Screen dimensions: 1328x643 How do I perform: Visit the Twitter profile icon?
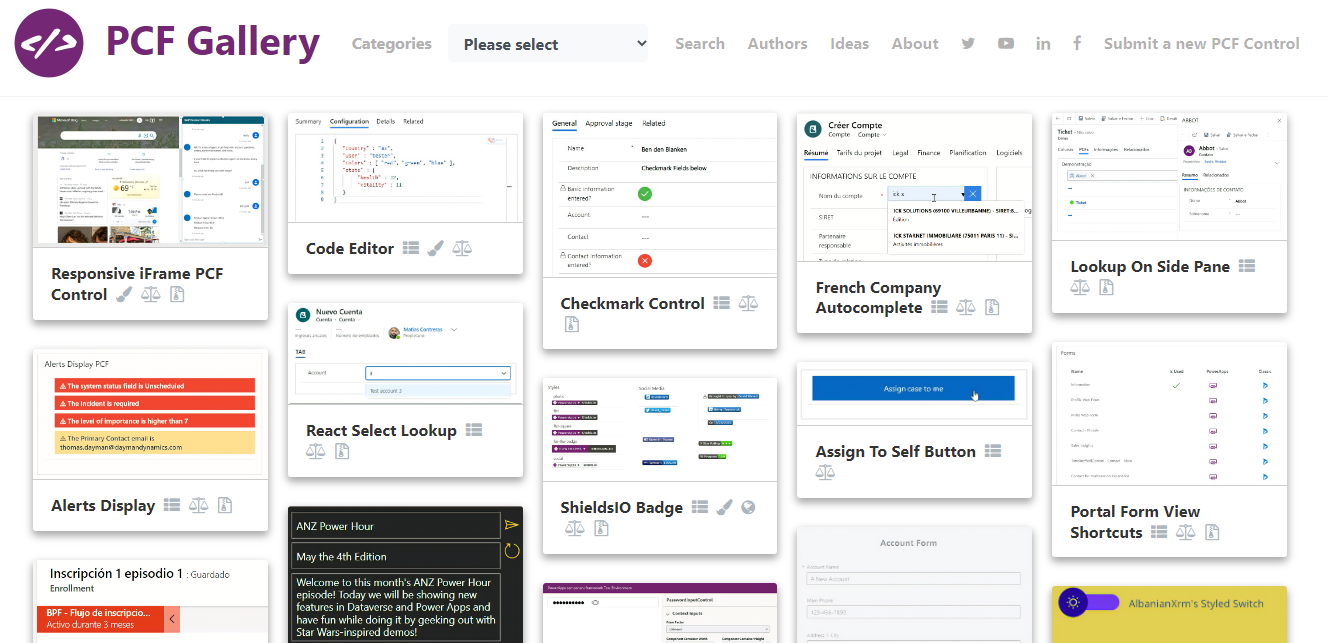point(968,43)
